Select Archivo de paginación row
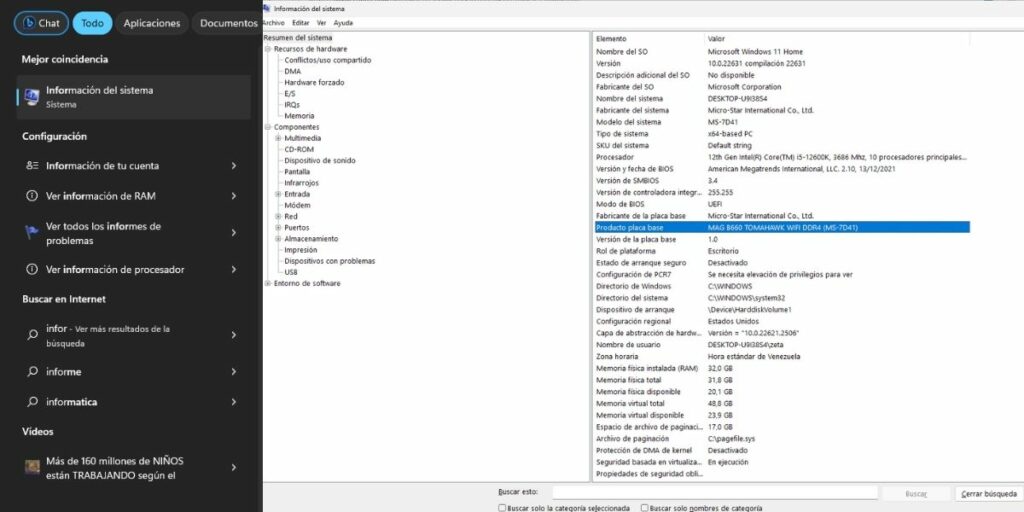 [782, 439]
